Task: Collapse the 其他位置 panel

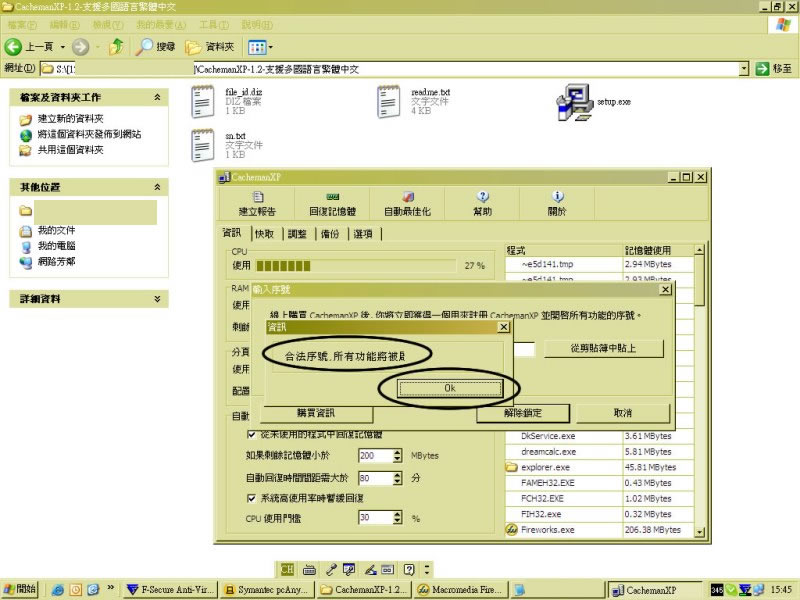Action: pos(157,187)
